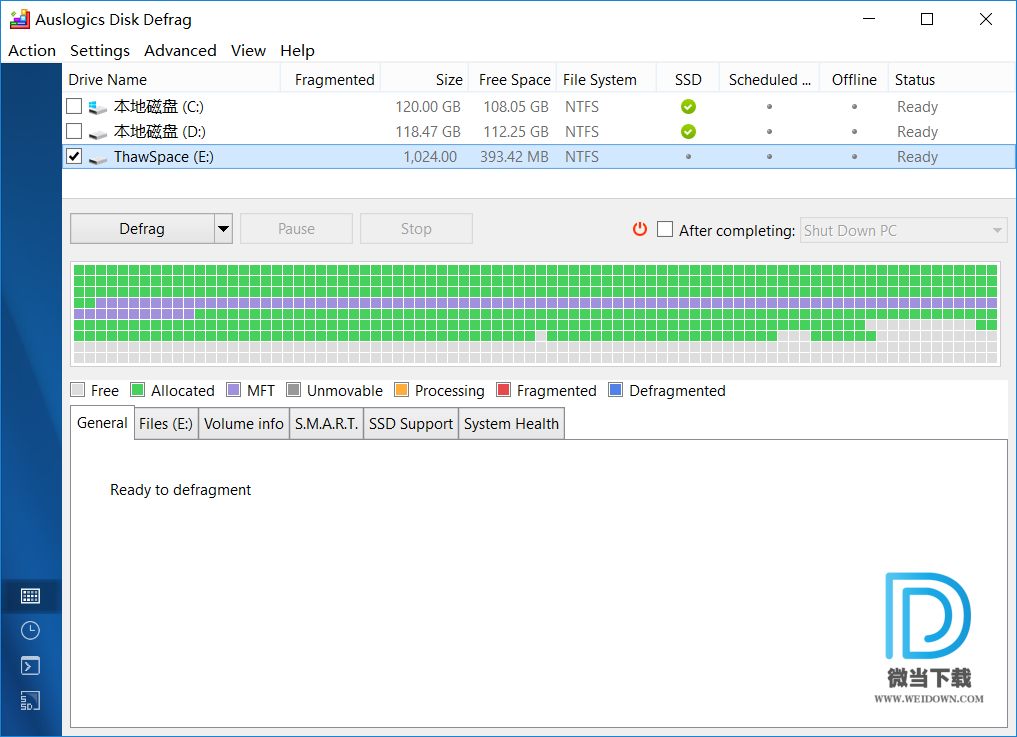
Task: Sort by the SSD column header
Action: coord(688,79)
